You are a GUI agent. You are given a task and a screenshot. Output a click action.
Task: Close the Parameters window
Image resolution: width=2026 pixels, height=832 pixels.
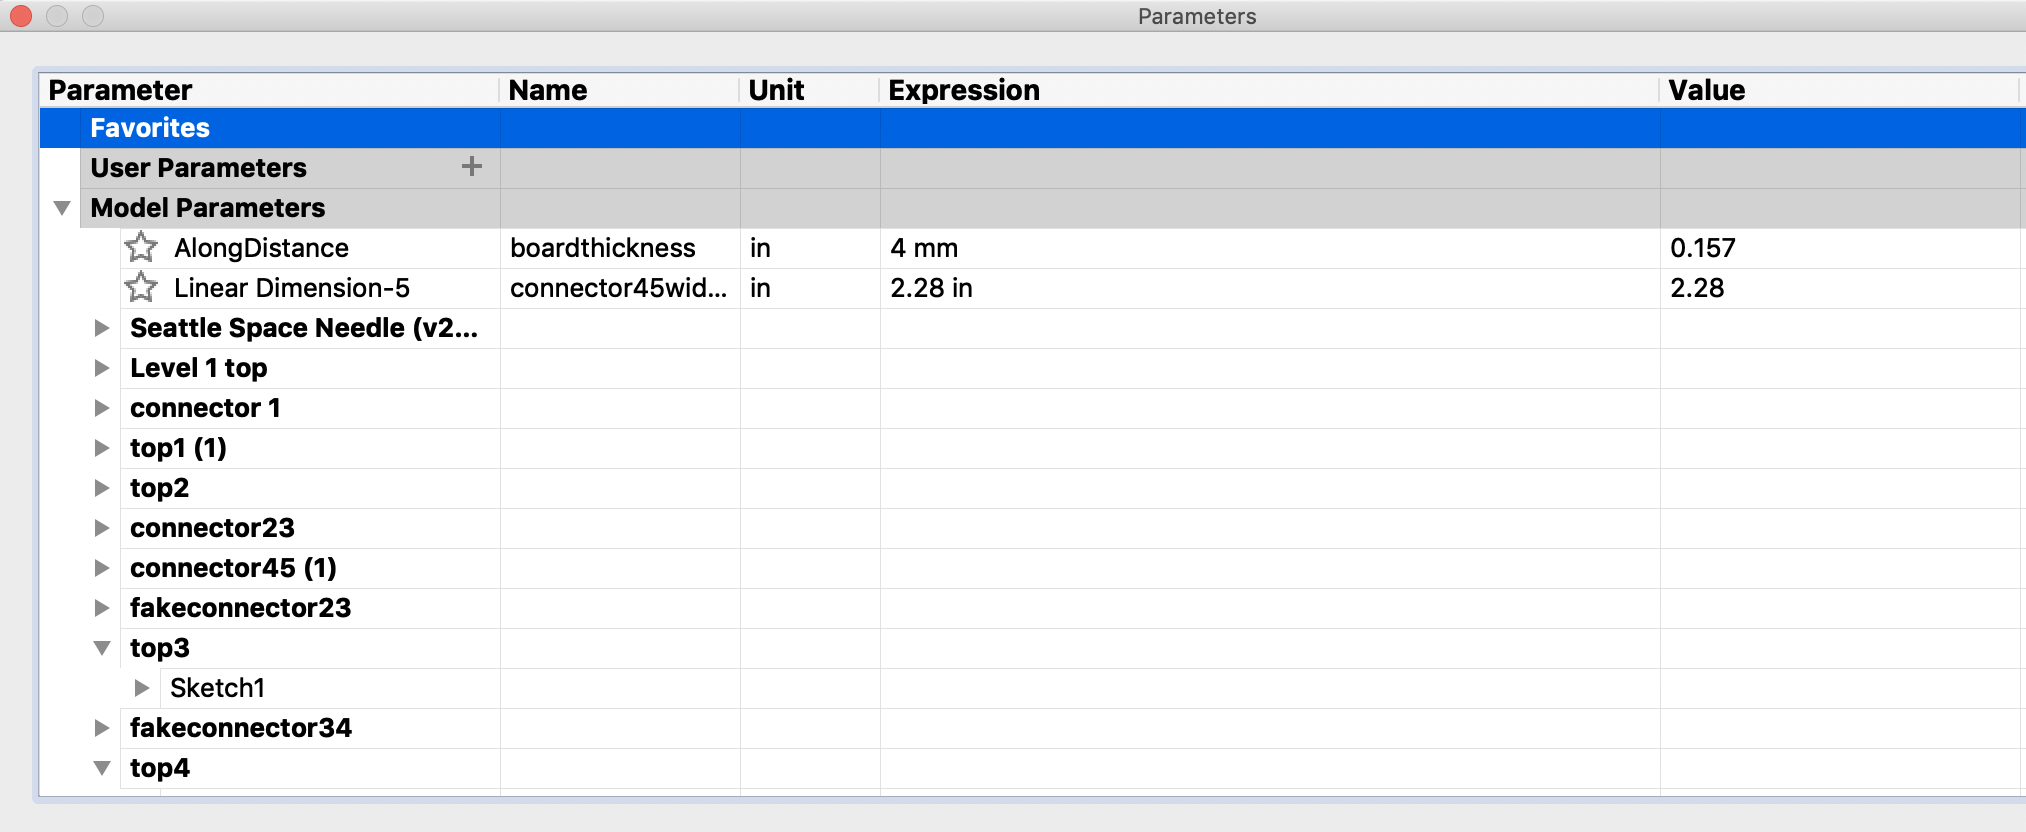21,16
